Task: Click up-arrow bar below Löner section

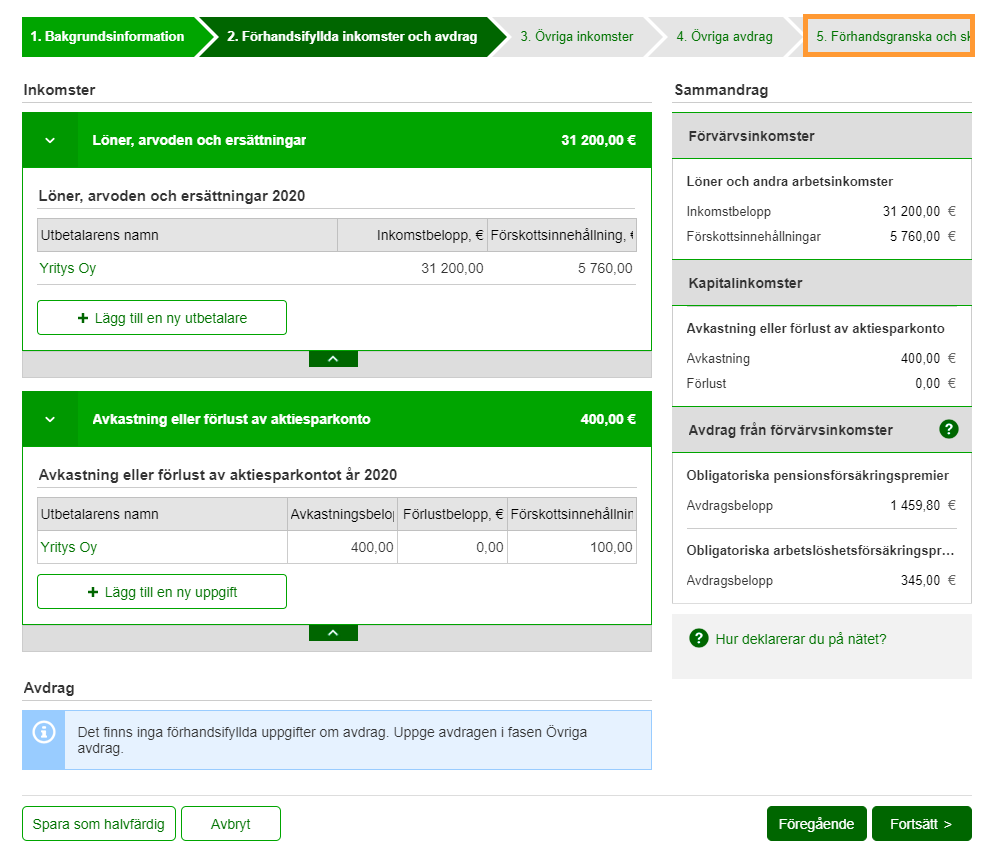Action: (x=333, y=359)
